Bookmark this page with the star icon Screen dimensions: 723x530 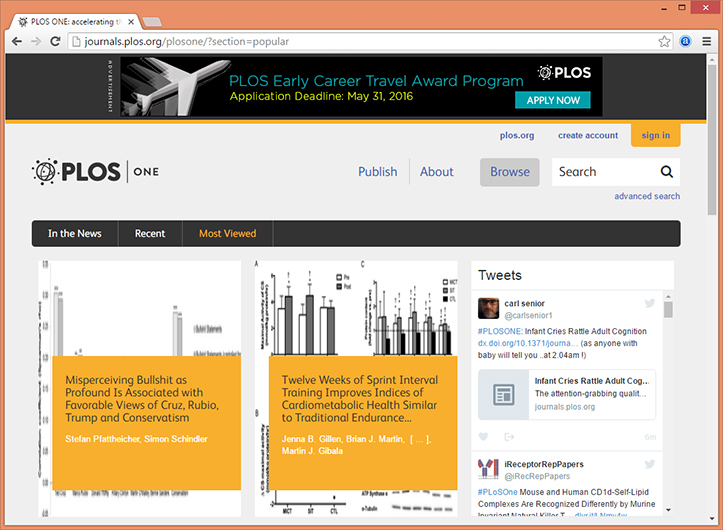click(664, 42)
